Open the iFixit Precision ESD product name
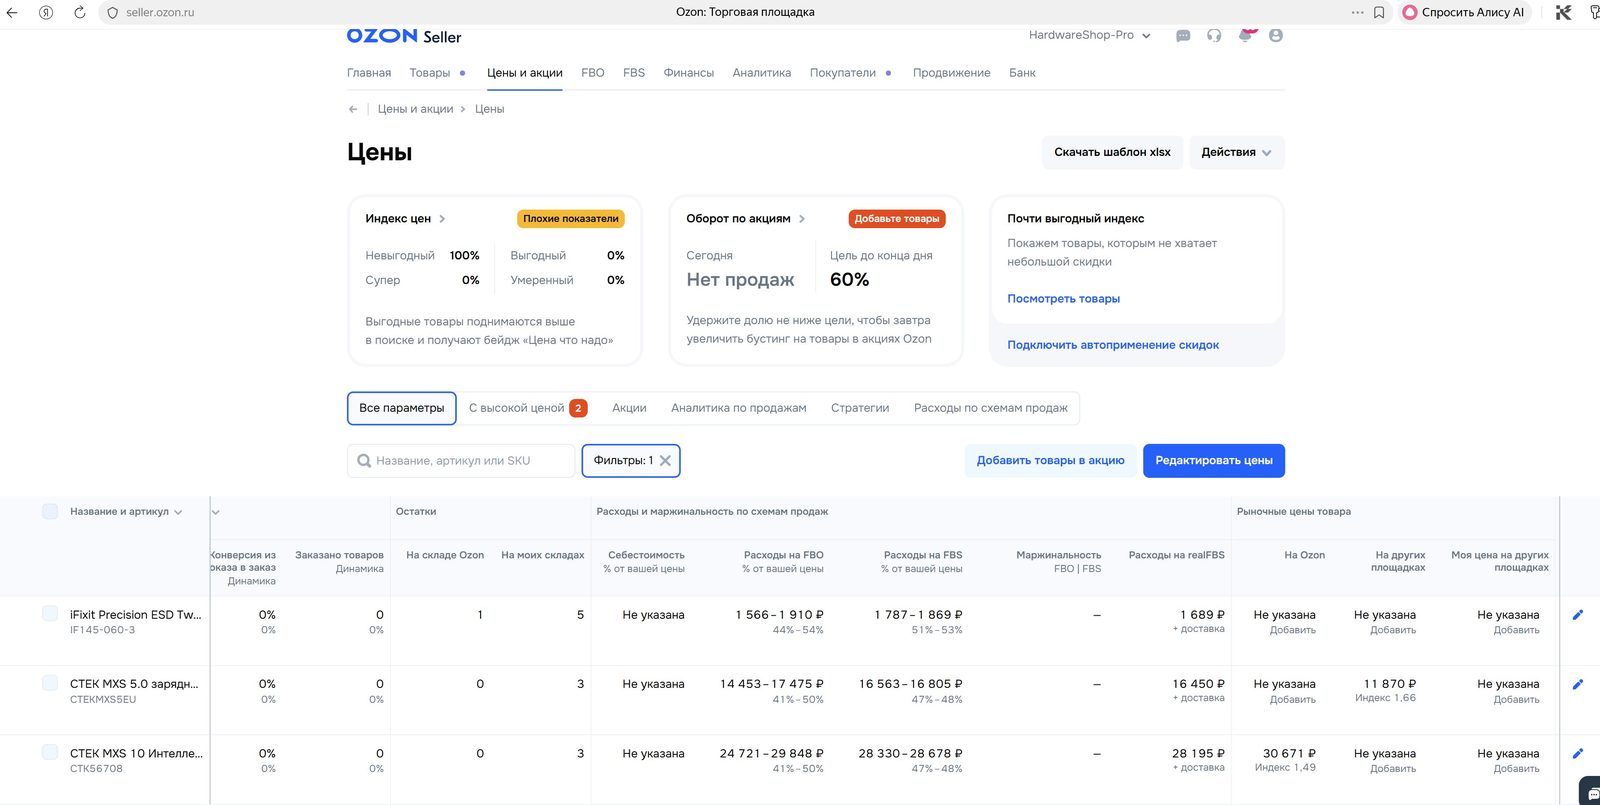This screenshot has height=805, width=1600. click(135, 615)
